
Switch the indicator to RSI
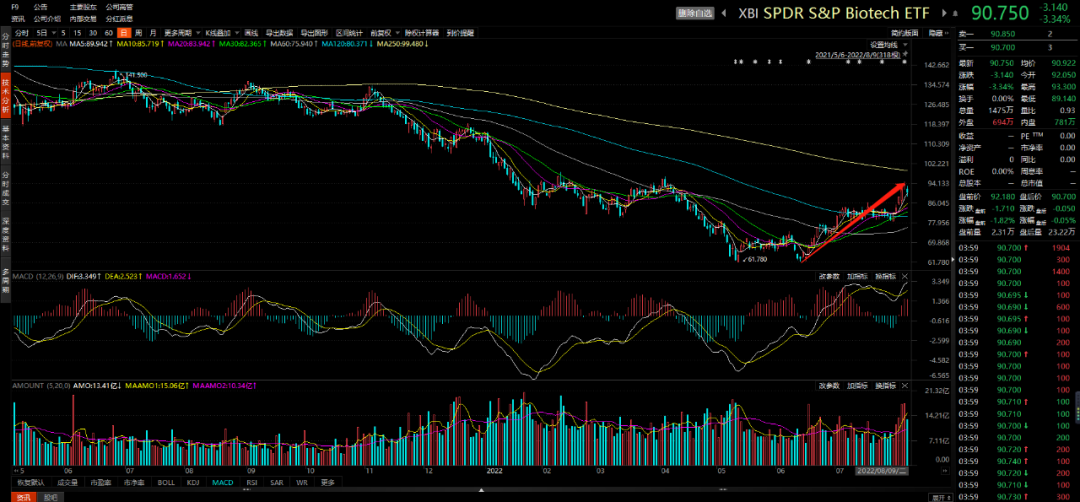(x=251, y=483)
